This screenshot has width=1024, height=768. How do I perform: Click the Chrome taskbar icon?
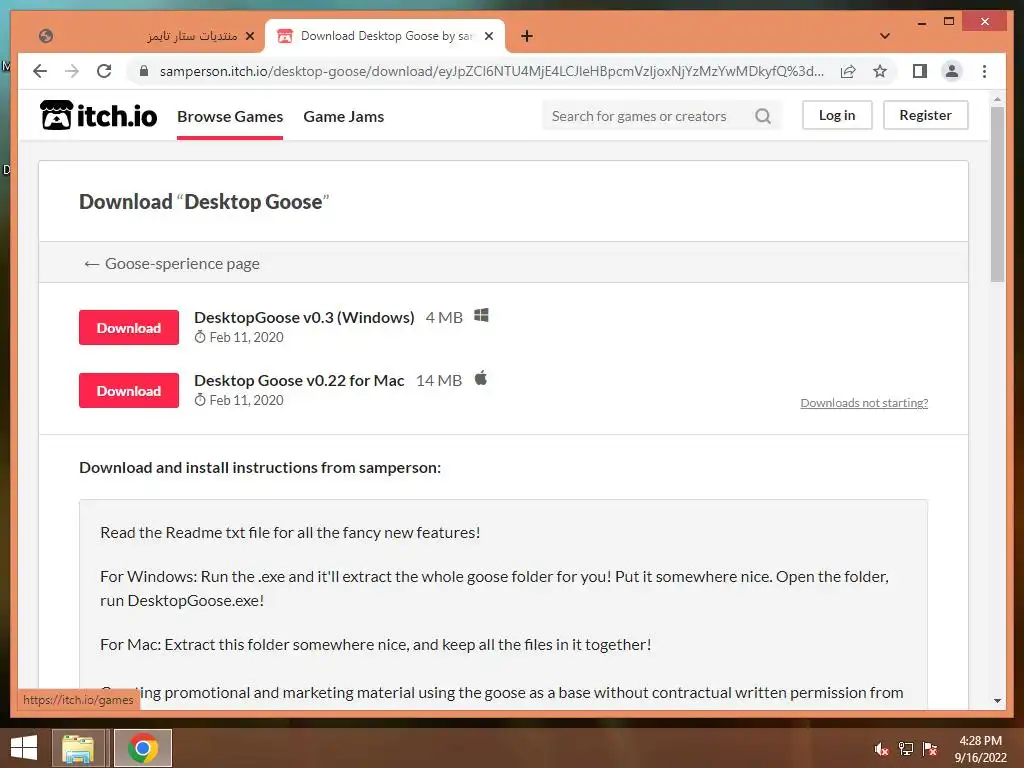143,748
